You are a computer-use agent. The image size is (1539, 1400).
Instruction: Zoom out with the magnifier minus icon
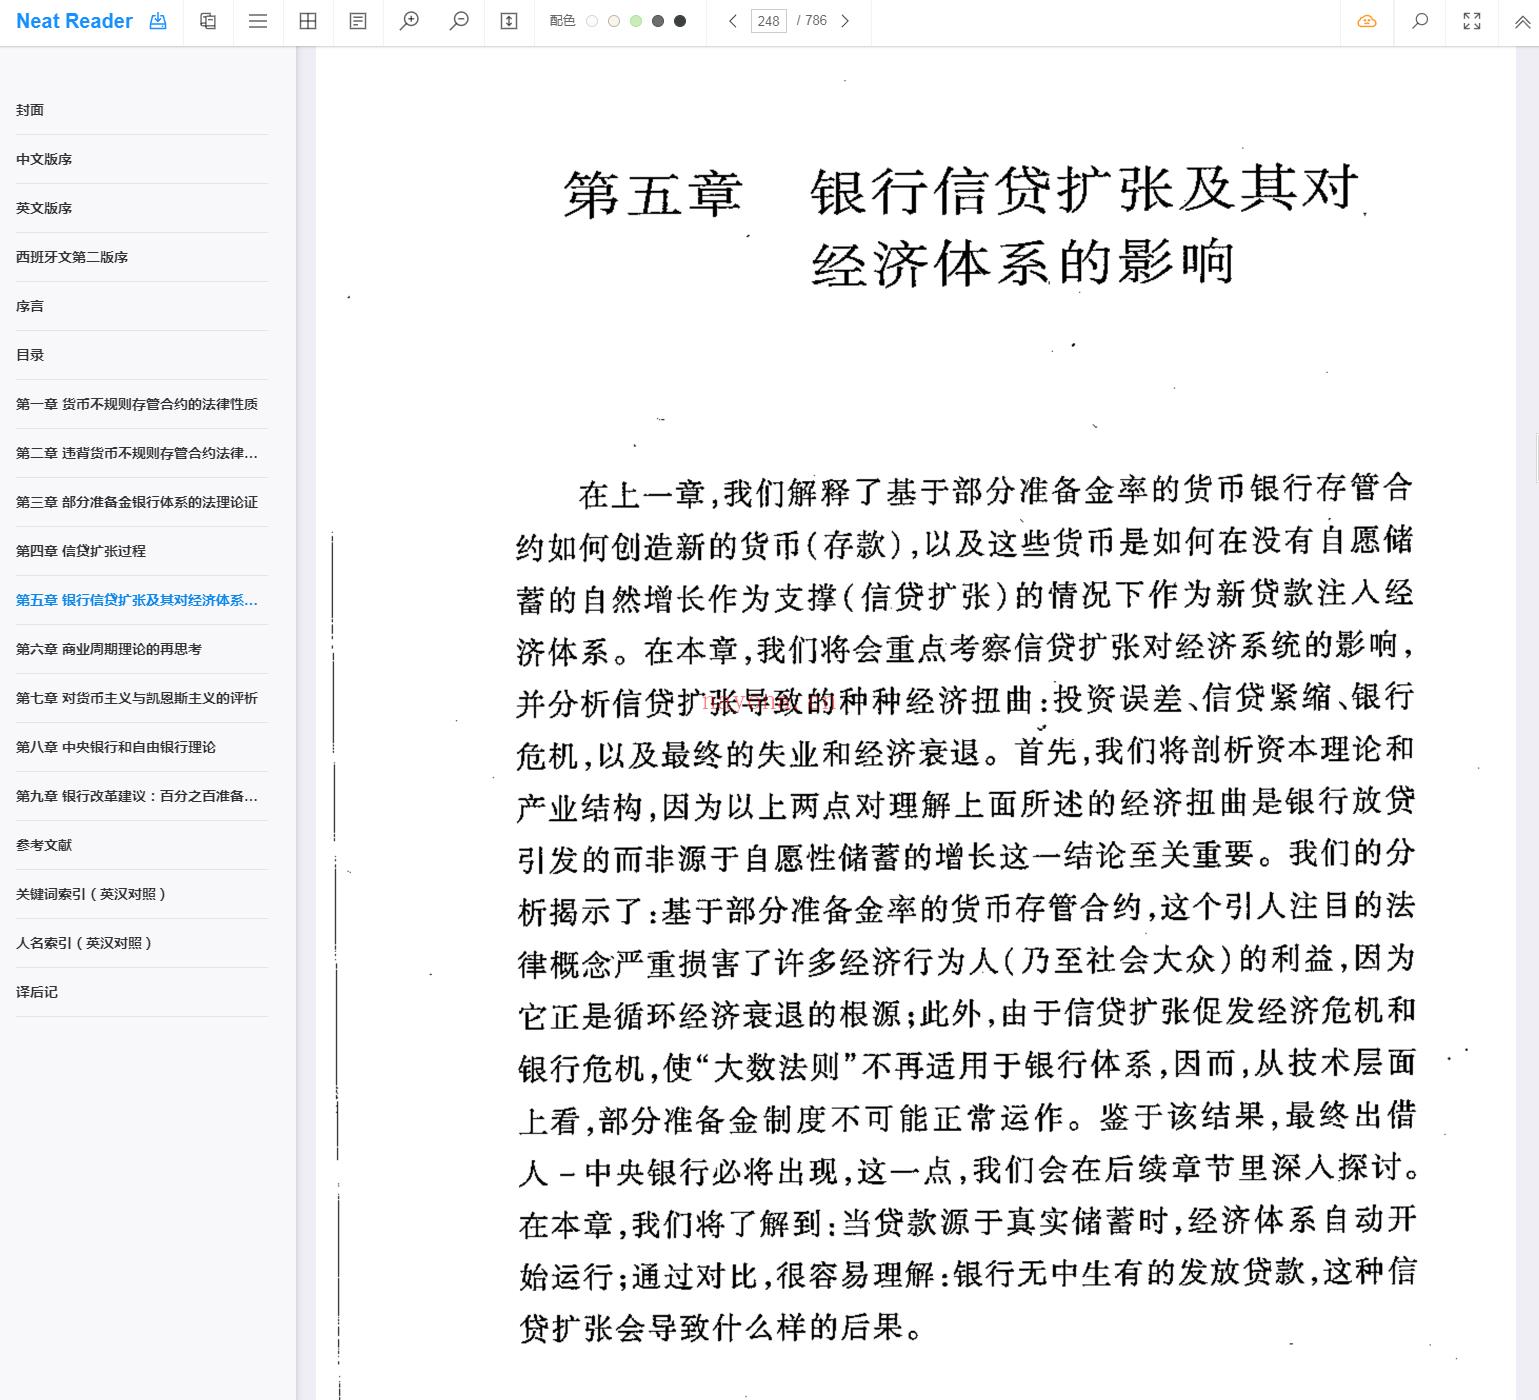coord(459,21)
